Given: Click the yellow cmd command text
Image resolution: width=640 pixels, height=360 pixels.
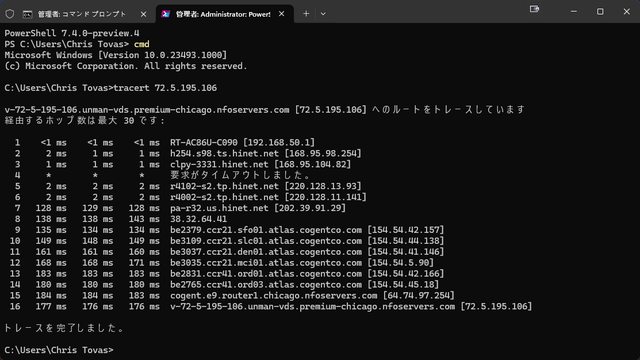Looking at the screenshot, I should (142, 44).
